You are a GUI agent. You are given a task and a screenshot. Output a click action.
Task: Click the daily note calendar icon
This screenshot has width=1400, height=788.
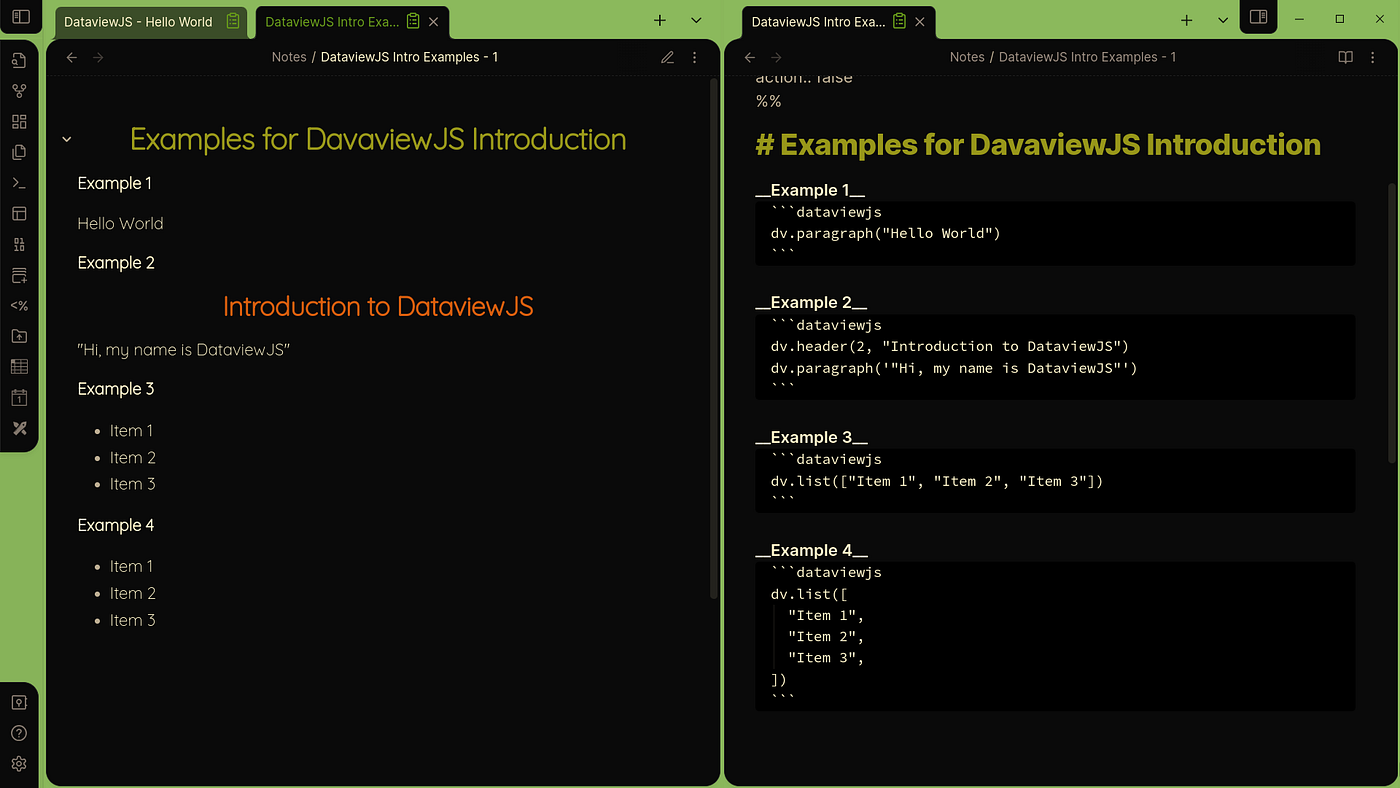pos(19,398)
